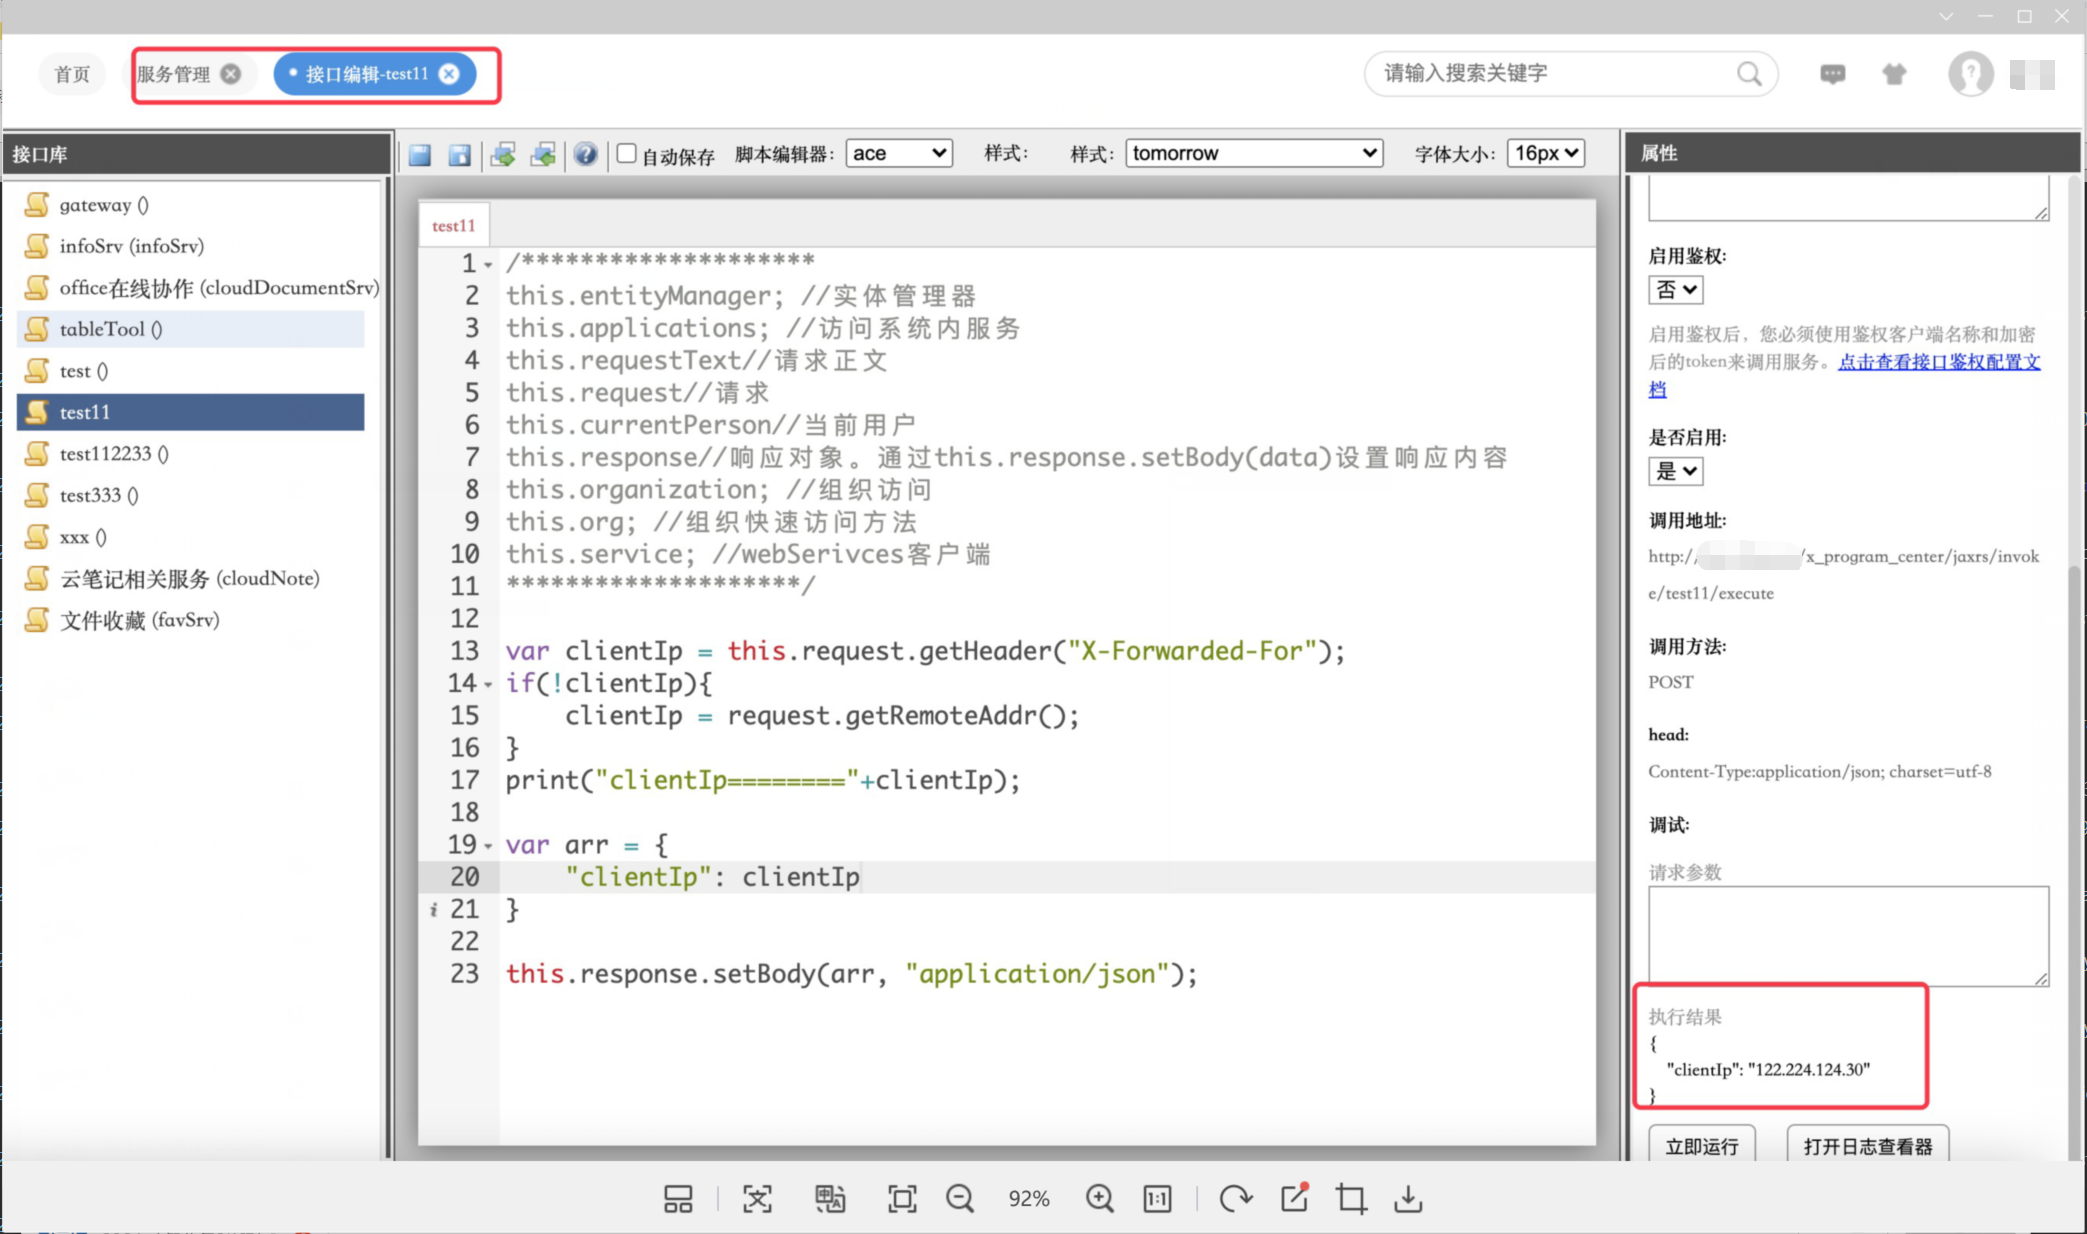Enable the 自动保存 checkbox
This screenshot has width=2087, height=1234.
[627, 153]
